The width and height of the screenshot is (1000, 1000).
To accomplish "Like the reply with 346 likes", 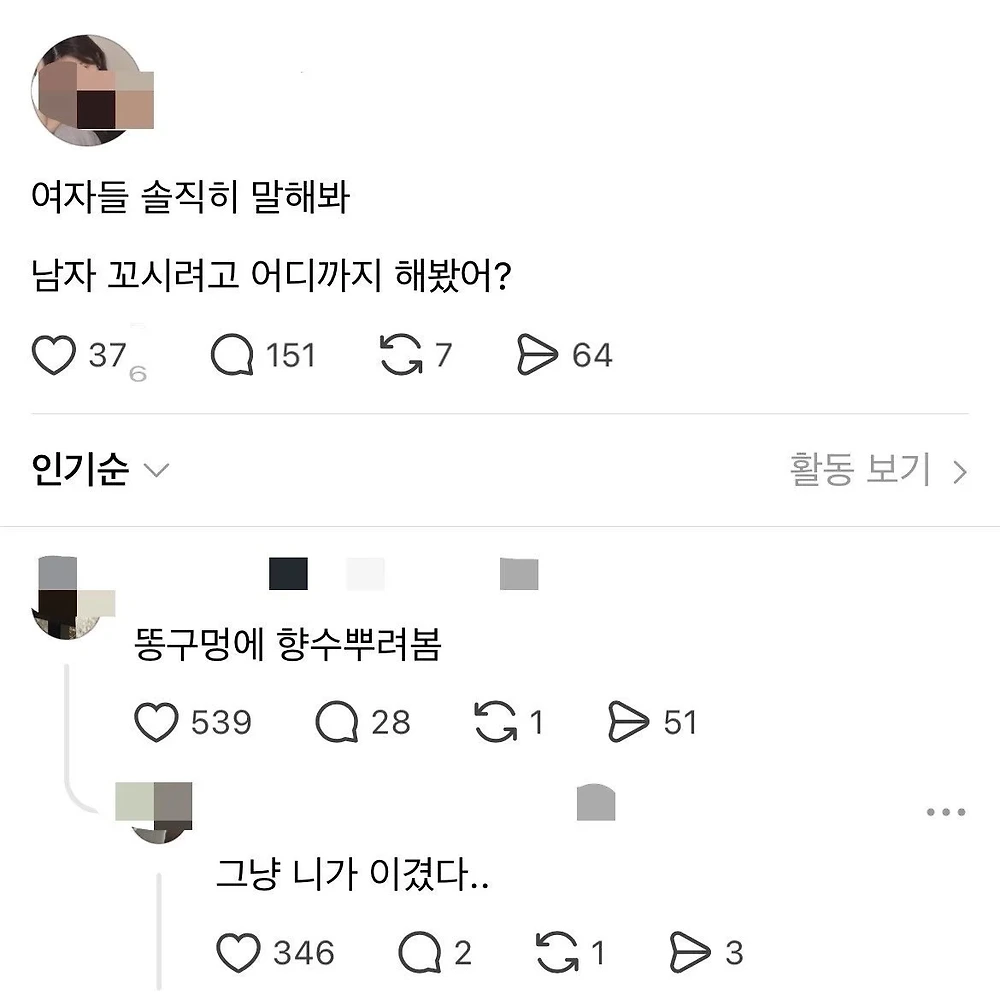I will click(239, 953).
